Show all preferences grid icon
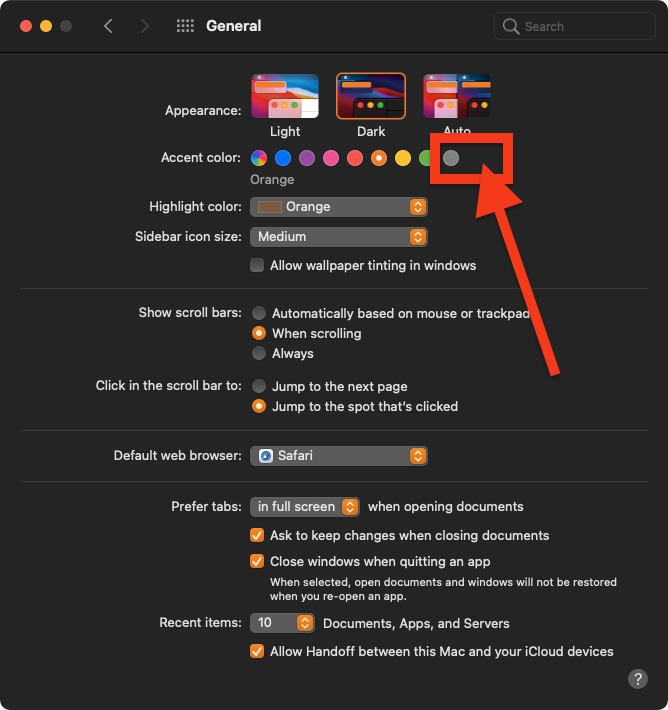The image size is (668, 710). [x=185, y=26]
